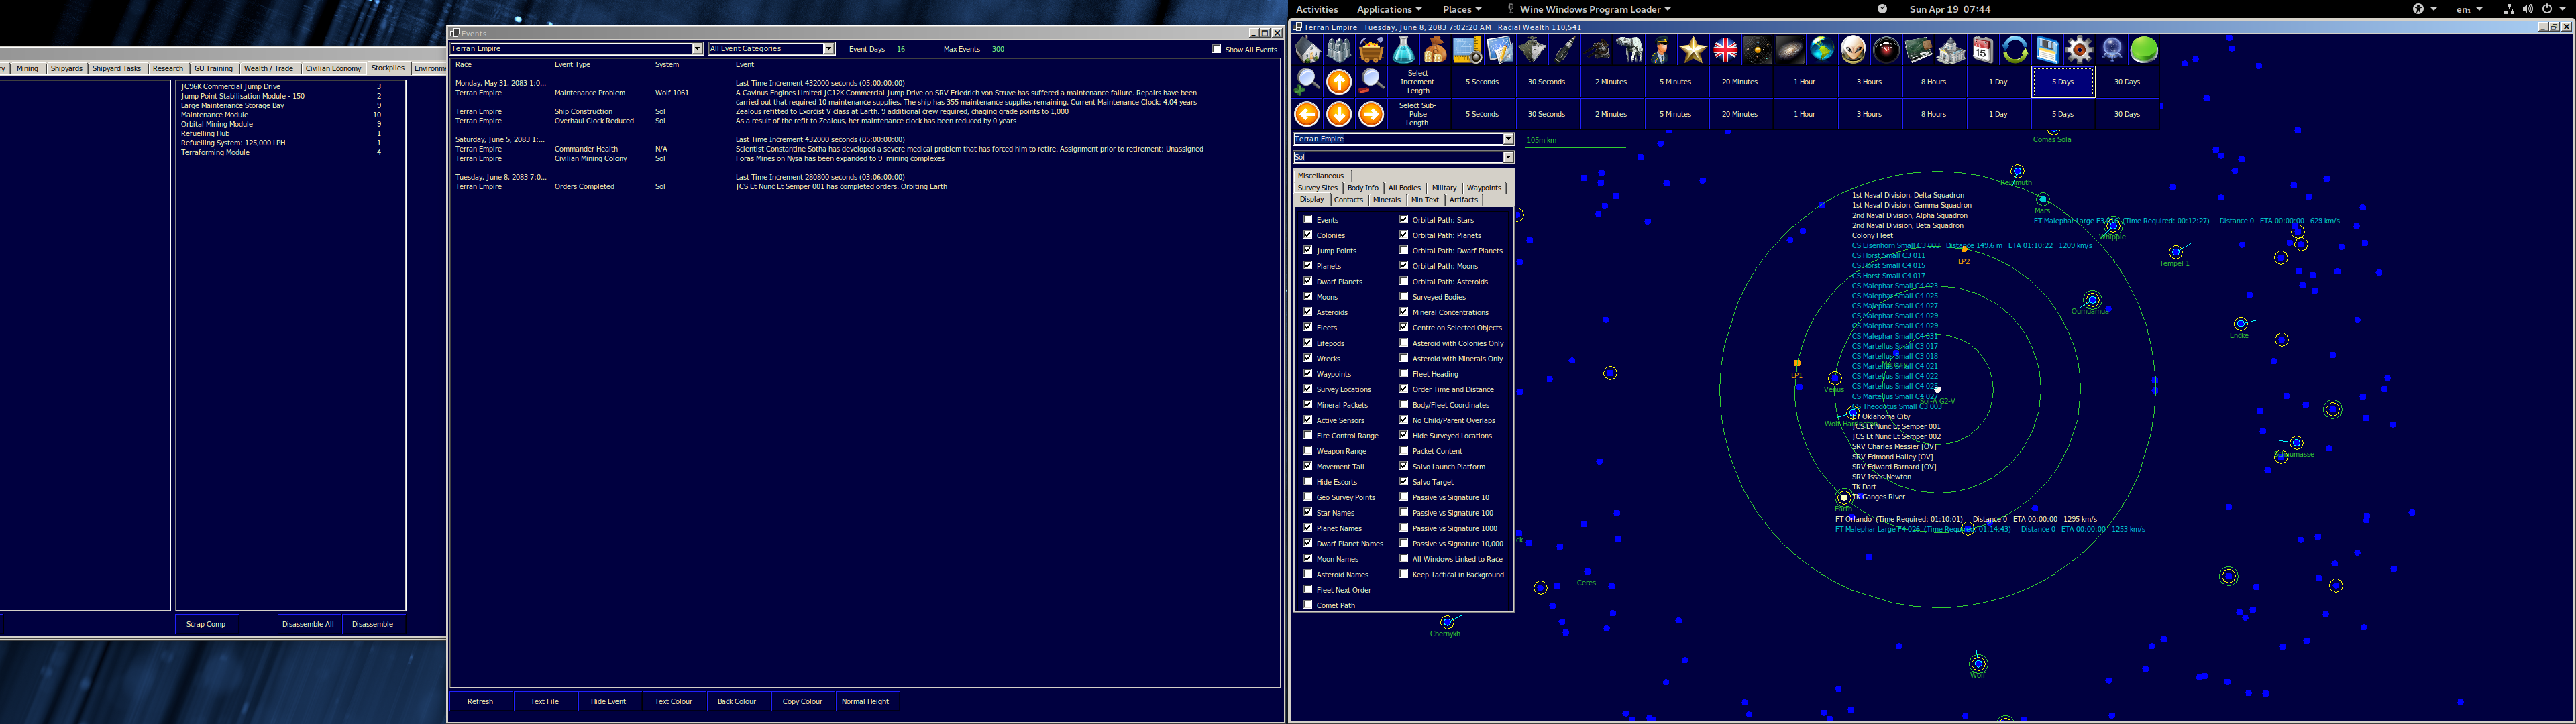Open the All Event Categories dropdown
Viewport: 2576px width, 724px height.
pyautogui.click(x=828, y=49)
